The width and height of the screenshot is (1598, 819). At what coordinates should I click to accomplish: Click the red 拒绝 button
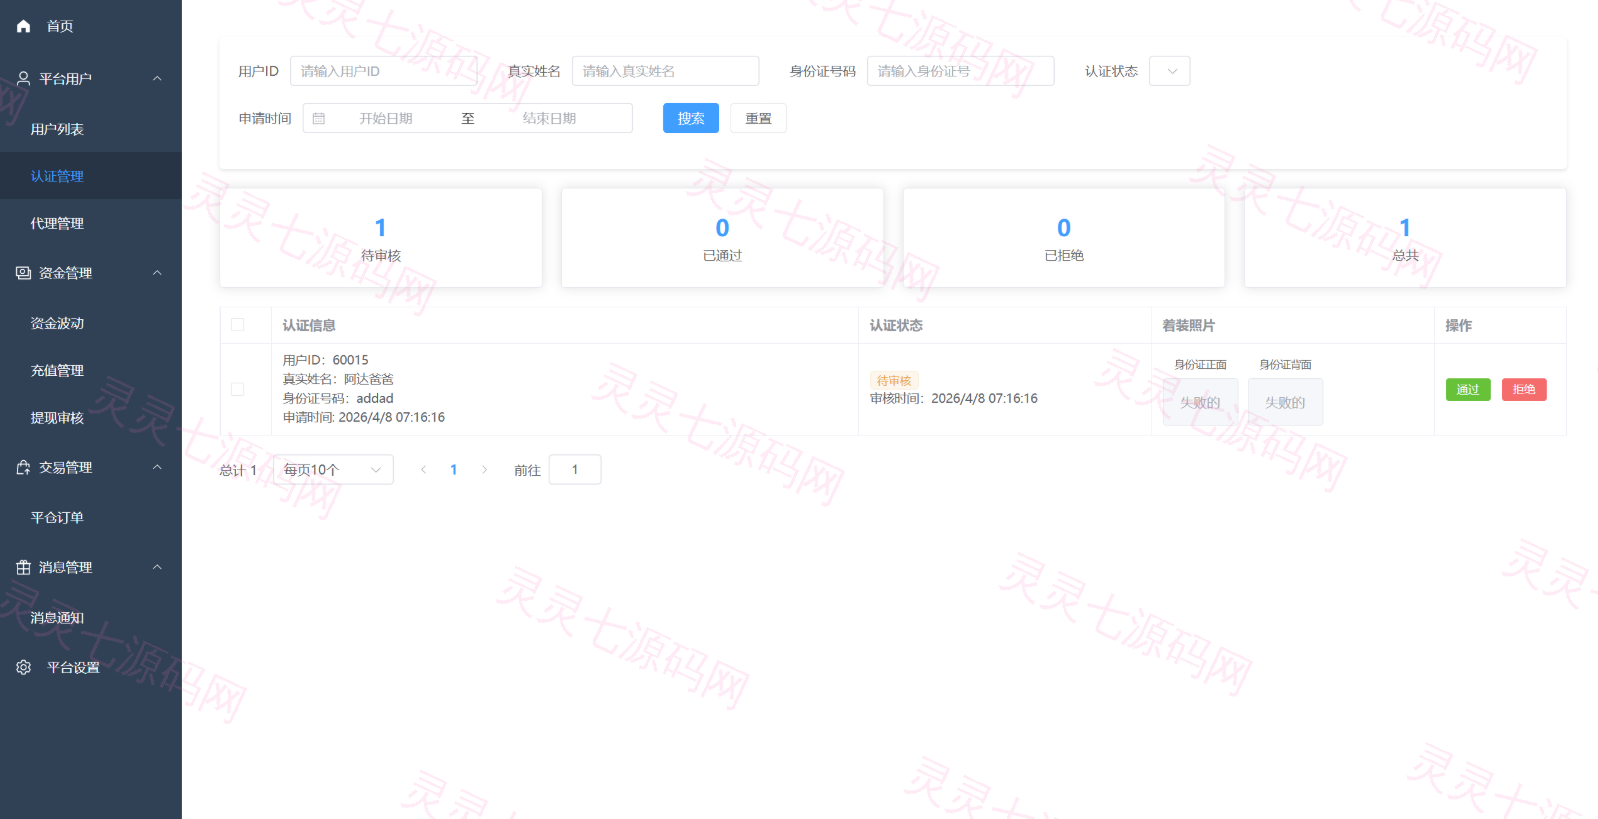[x=1524, y=390]
